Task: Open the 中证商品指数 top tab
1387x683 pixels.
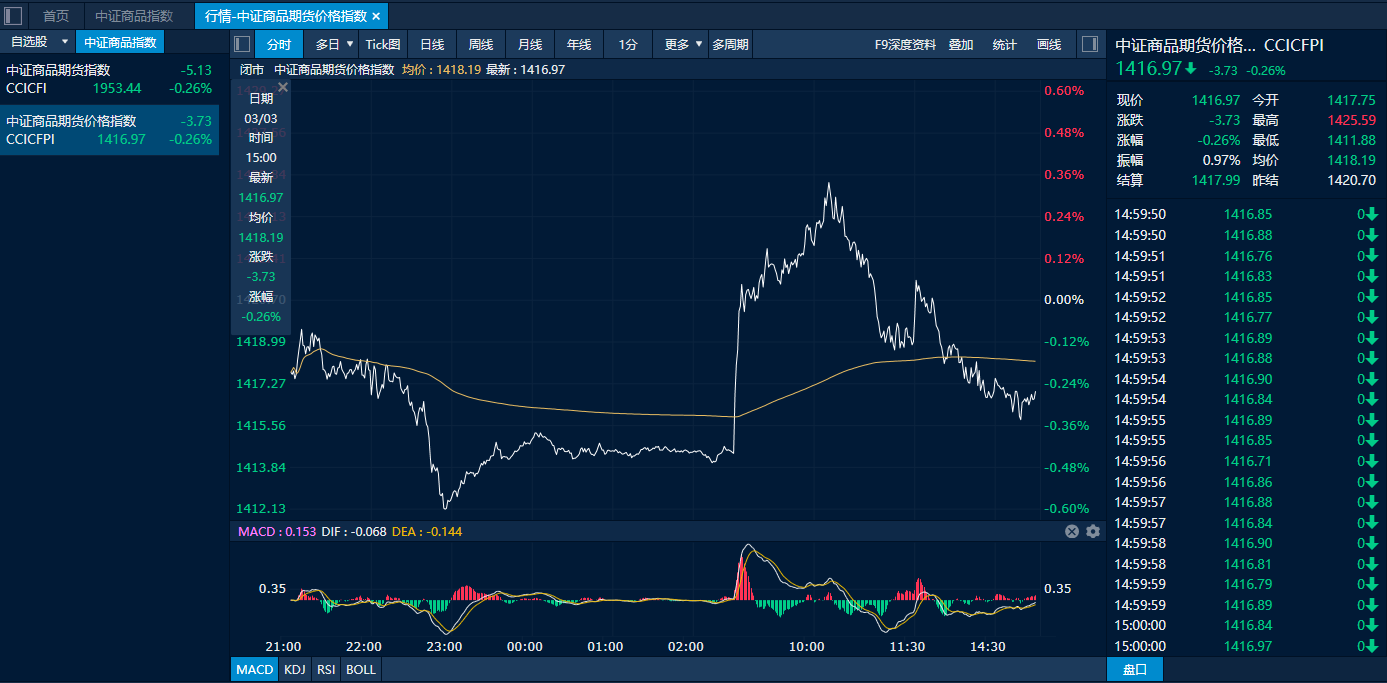Action: pos(134,16)
